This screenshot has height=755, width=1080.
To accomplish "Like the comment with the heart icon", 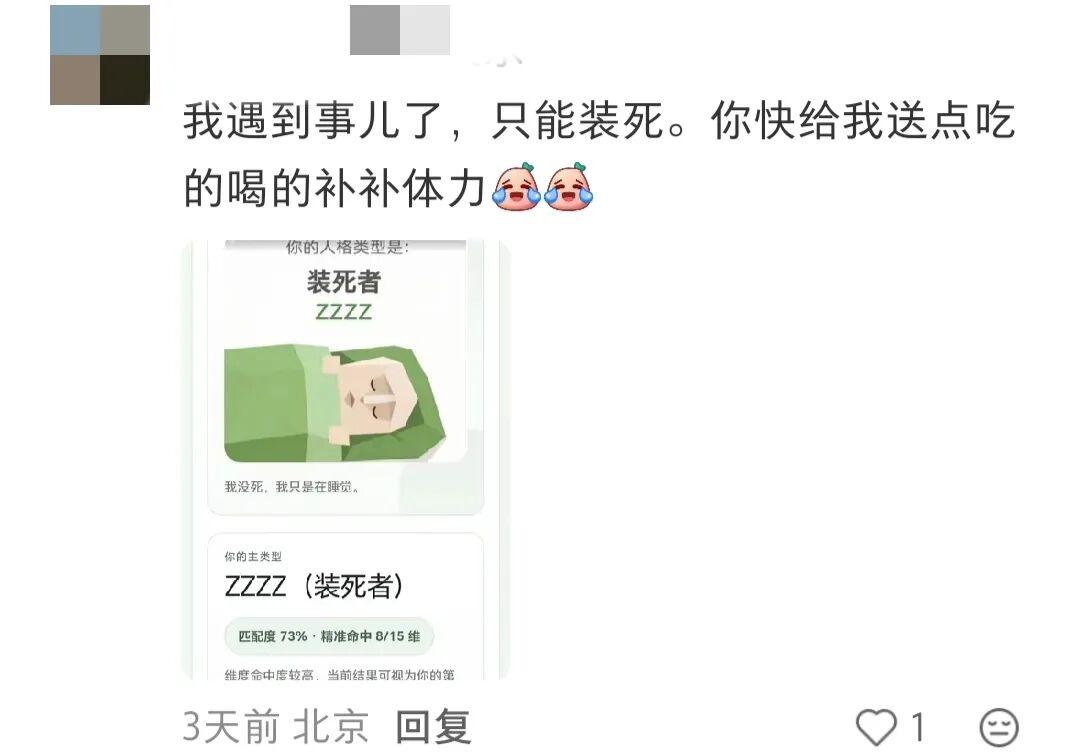I will (x=876, y=727).
